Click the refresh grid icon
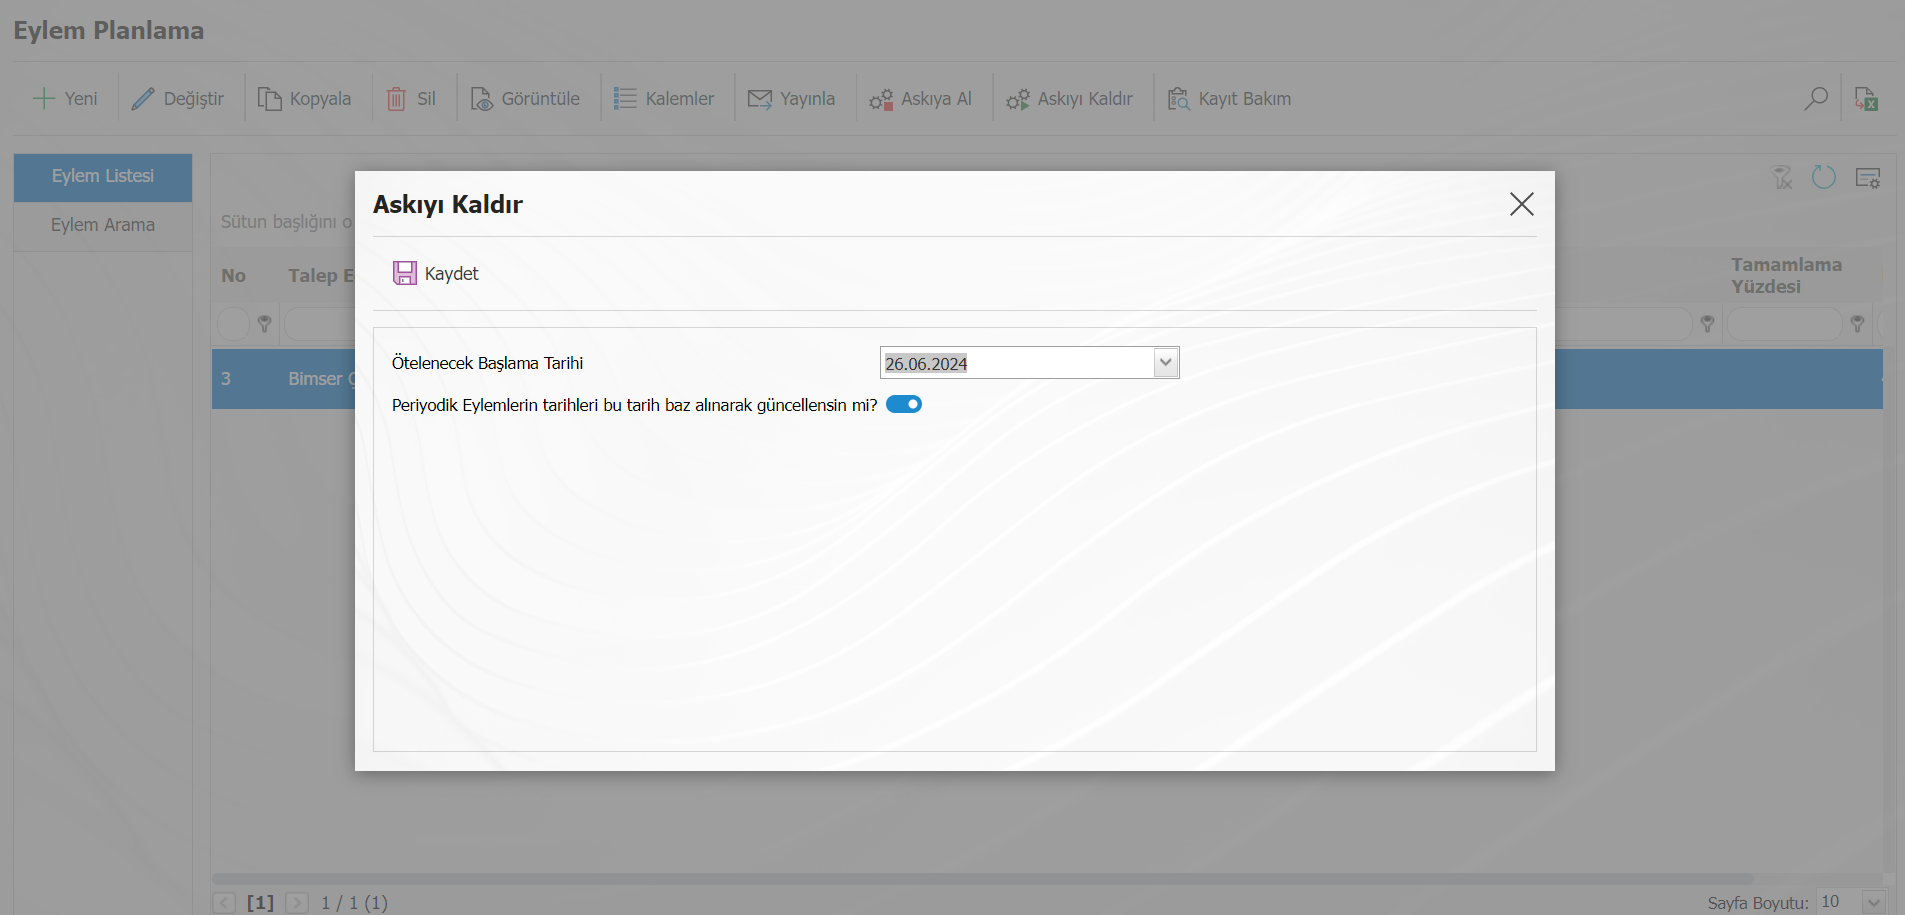The width and height of the screenshot is (1905, 915). [x=1824, y=178]
